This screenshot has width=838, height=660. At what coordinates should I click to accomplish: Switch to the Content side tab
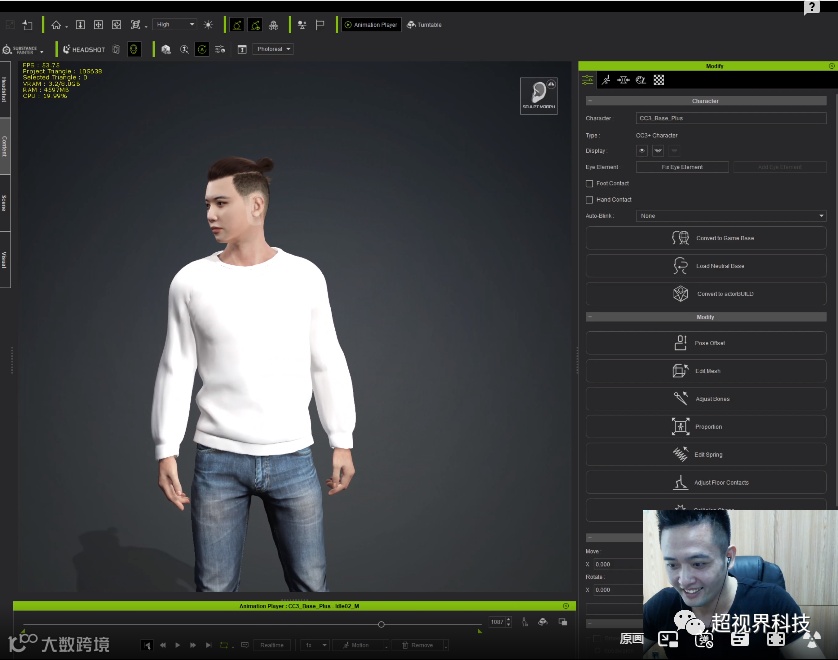click(x=5, y=146)
